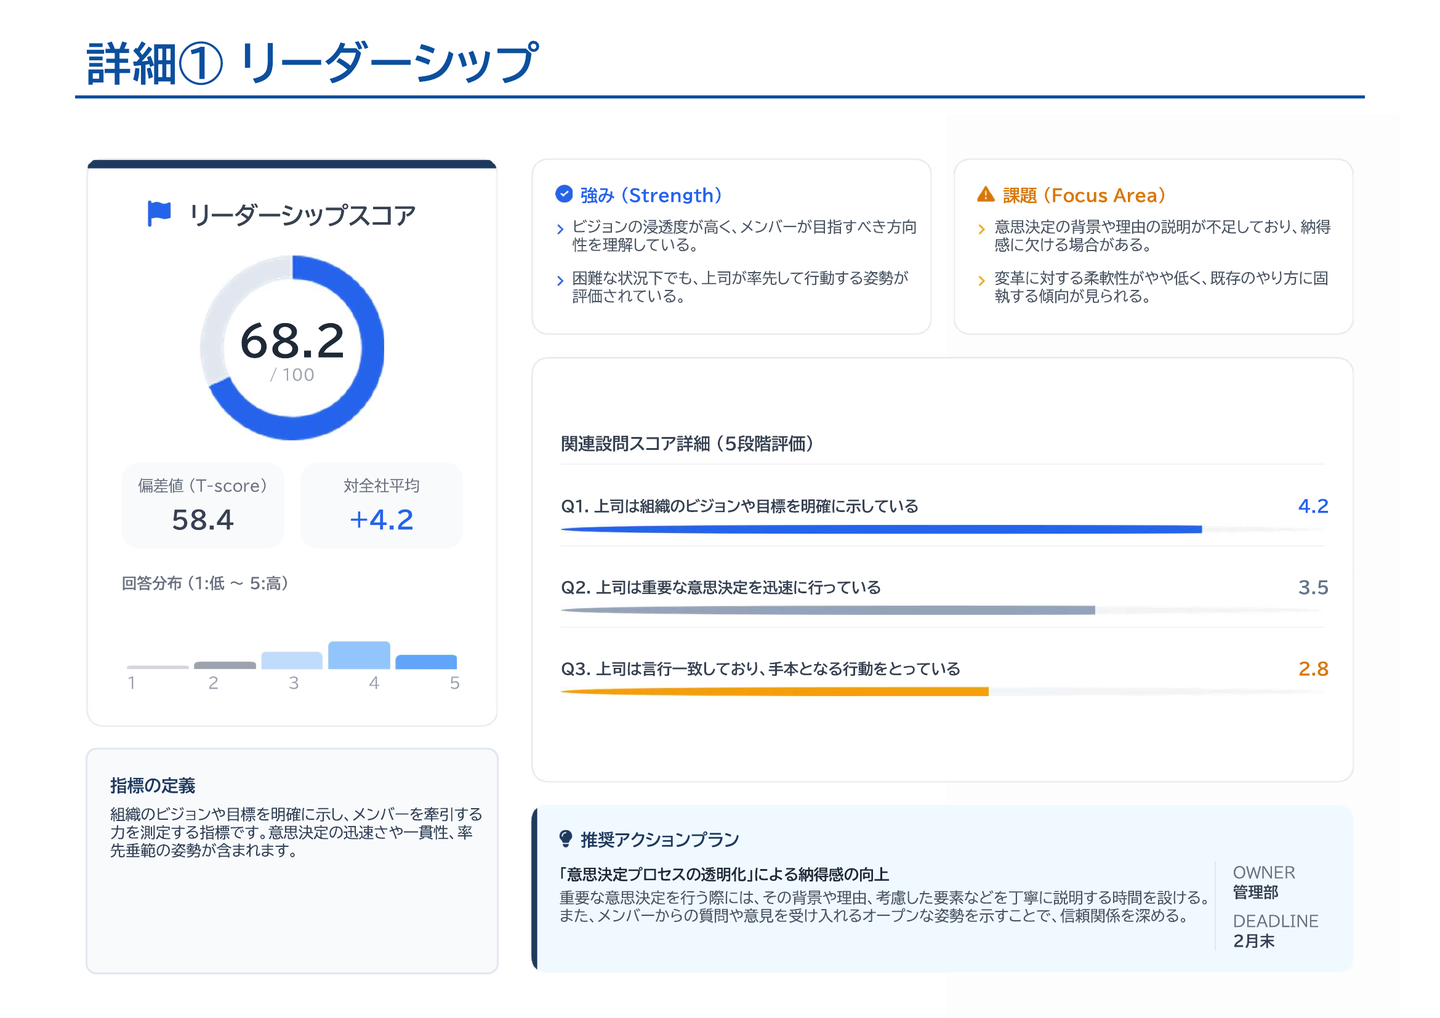
Task: Click the blue checkmark icon next to 強み
Action: (x=564, y=194)
